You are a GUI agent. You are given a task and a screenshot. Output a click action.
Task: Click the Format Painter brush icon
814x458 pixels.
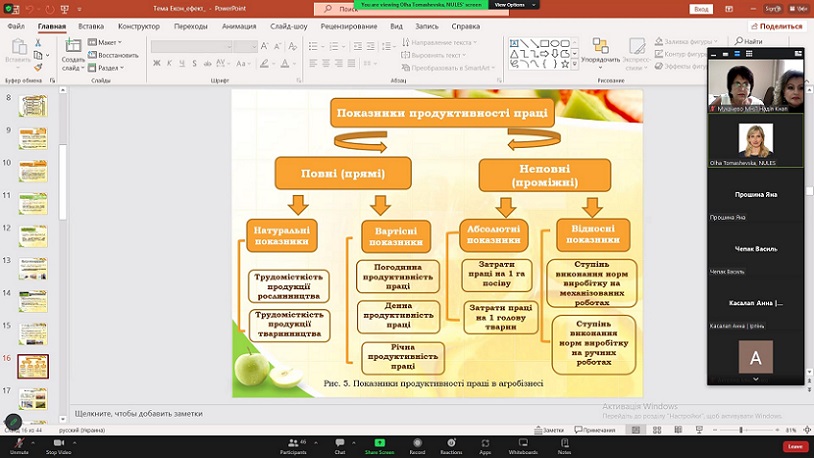click(38, 68)
